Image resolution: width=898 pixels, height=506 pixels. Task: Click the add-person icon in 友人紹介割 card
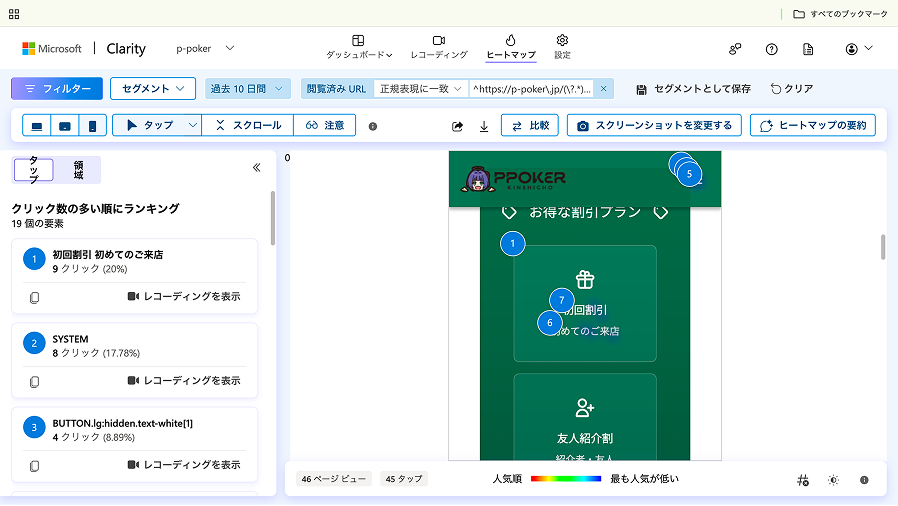pos(585,408)
